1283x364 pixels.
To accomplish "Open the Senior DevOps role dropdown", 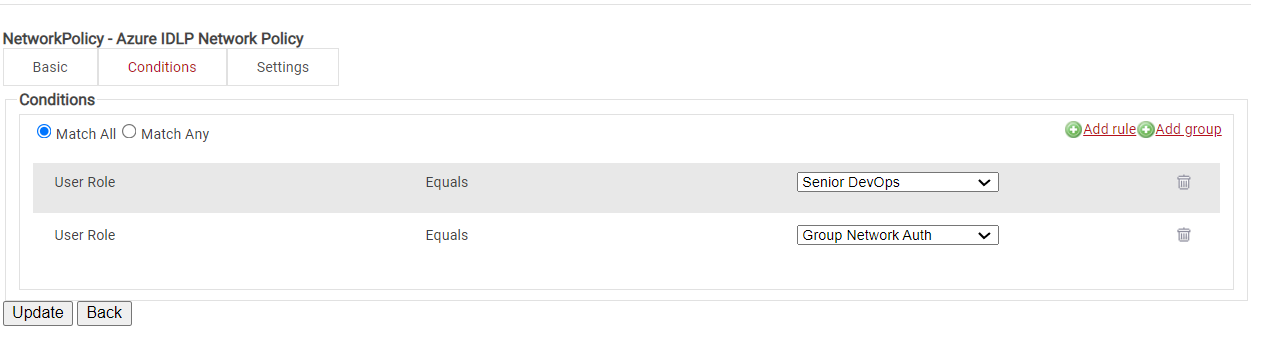I will tap(898, 182).
